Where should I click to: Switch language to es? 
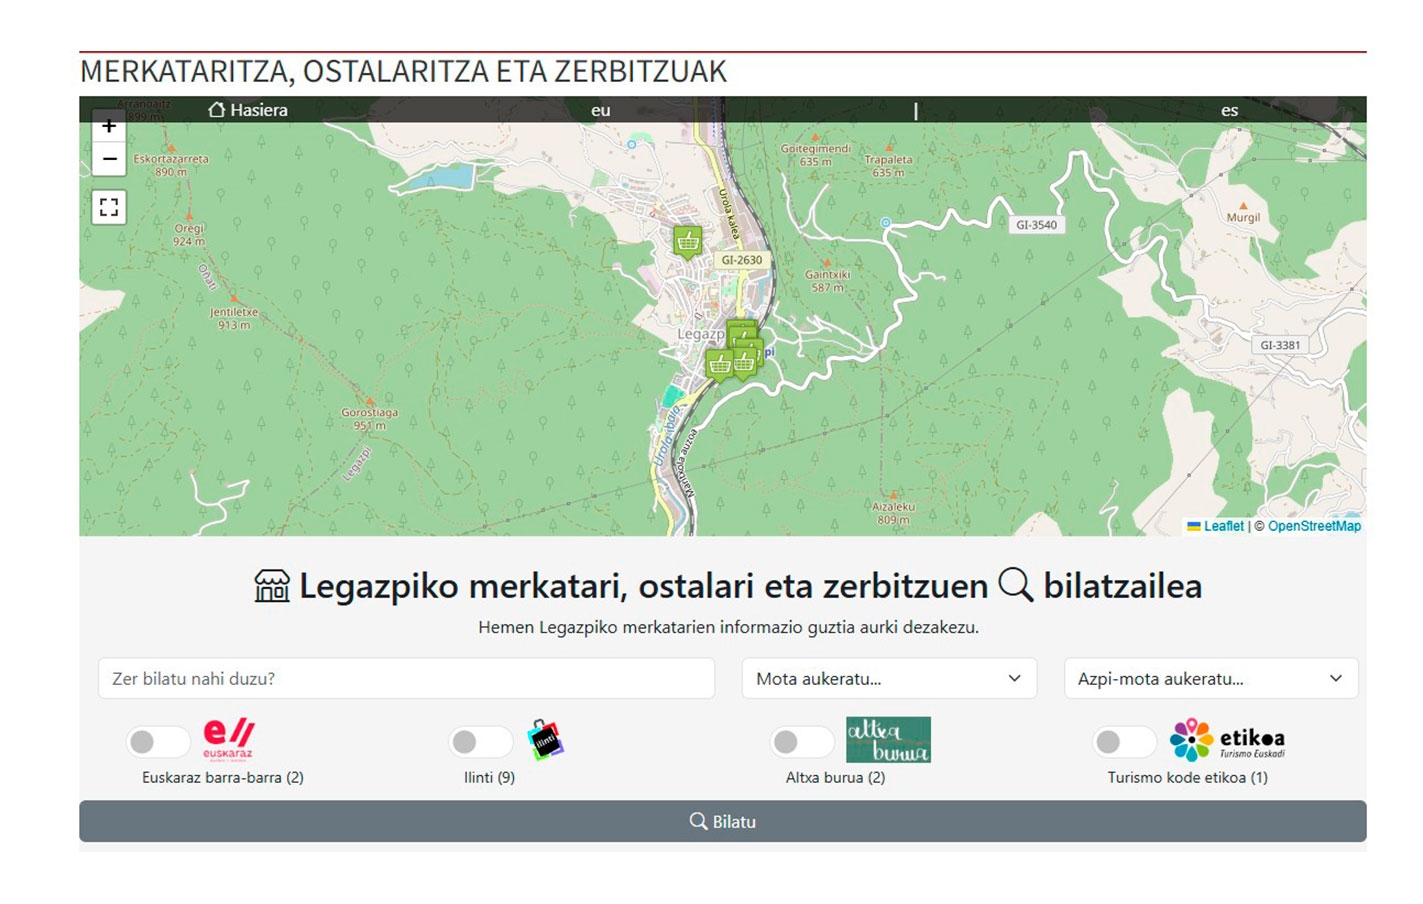[1229, 110]
